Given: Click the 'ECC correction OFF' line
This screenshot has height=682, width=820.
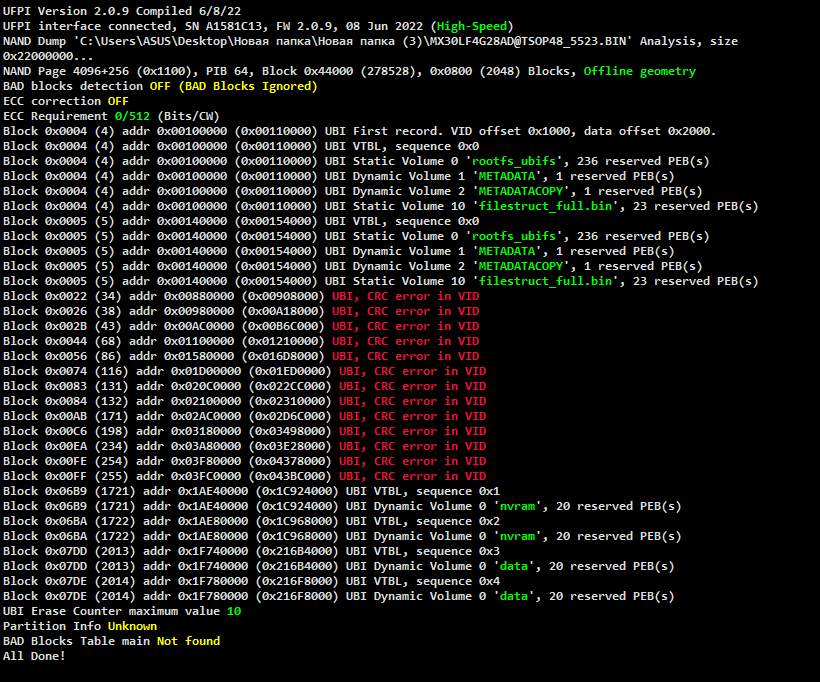Looking at the screenshot, I should (x=65, y=101).
